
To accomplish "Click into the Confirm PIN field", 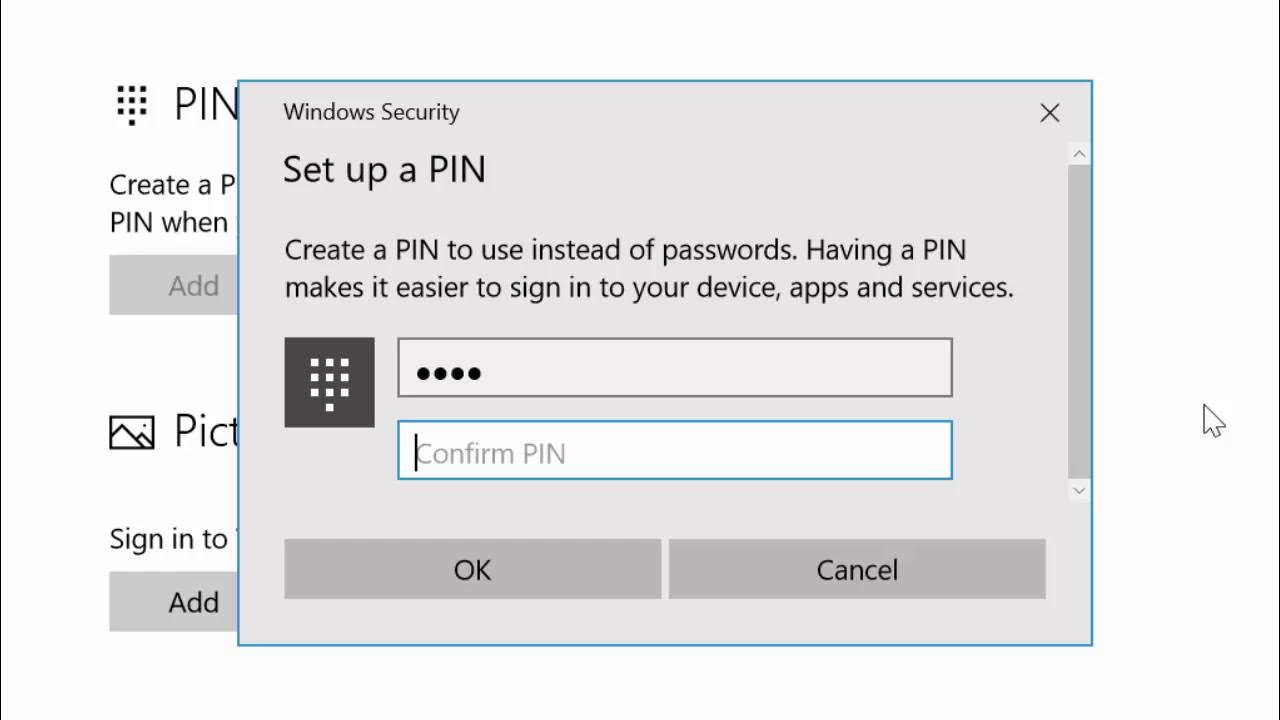I will (675, 451).
